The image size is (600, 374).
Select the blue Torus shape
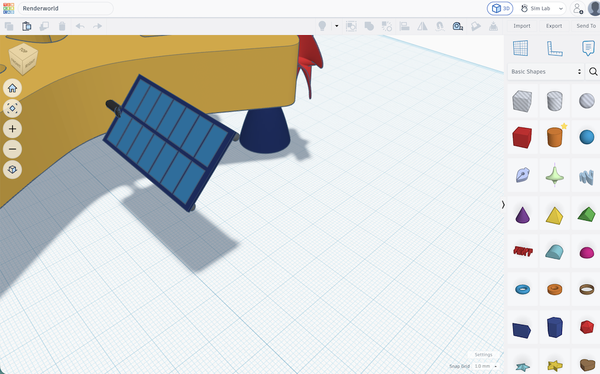(522, 289)
